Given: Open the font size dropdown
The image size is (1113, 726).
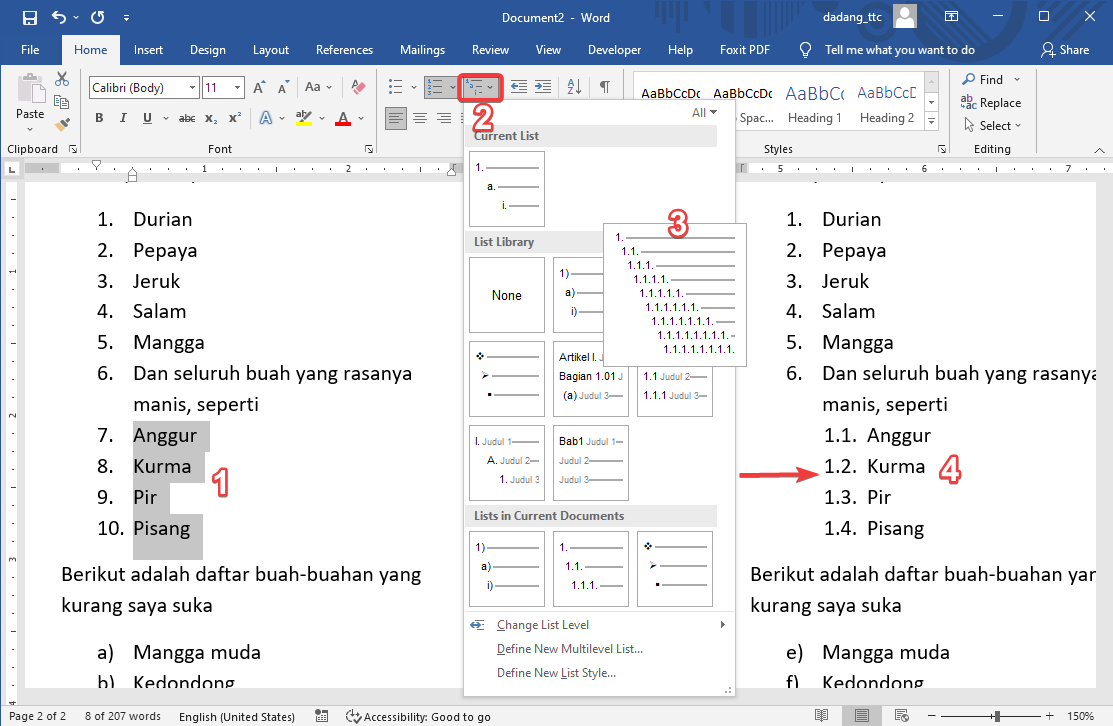Looking at the screenshot, I should 238,87.
